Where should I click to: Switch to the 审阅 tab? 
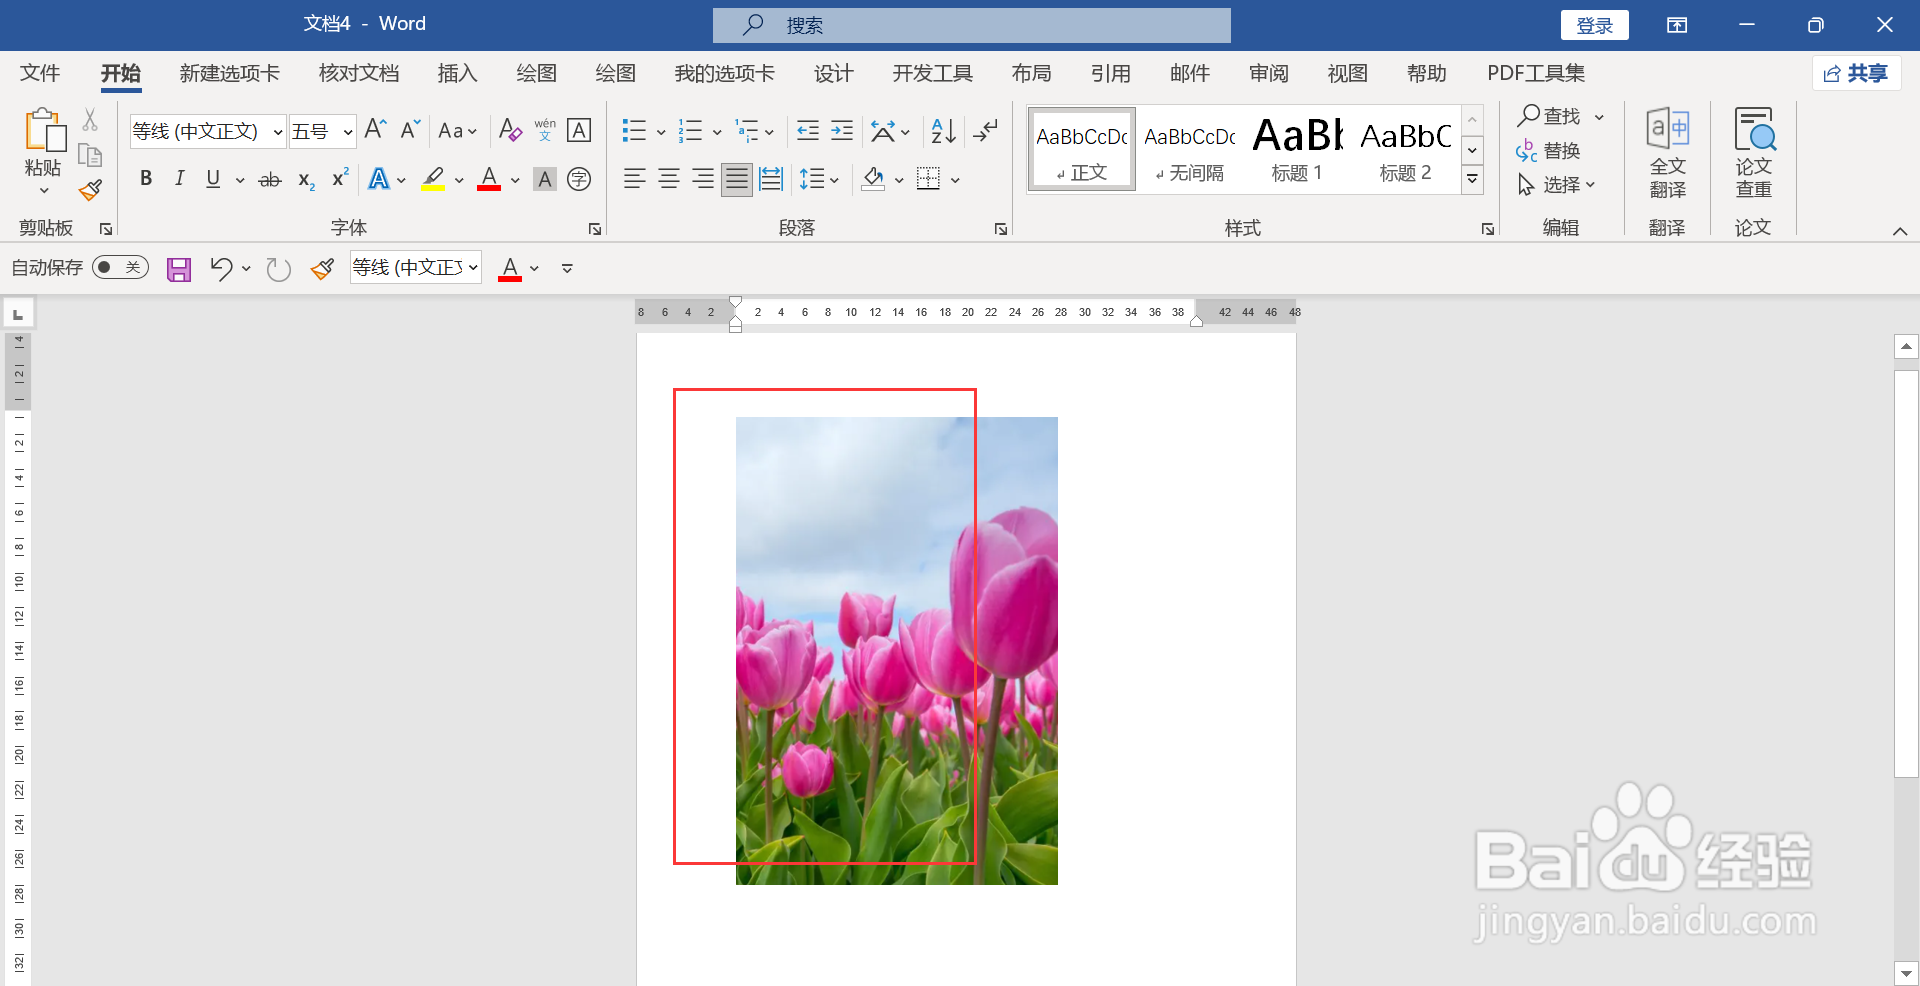[x=1268, y=73]
